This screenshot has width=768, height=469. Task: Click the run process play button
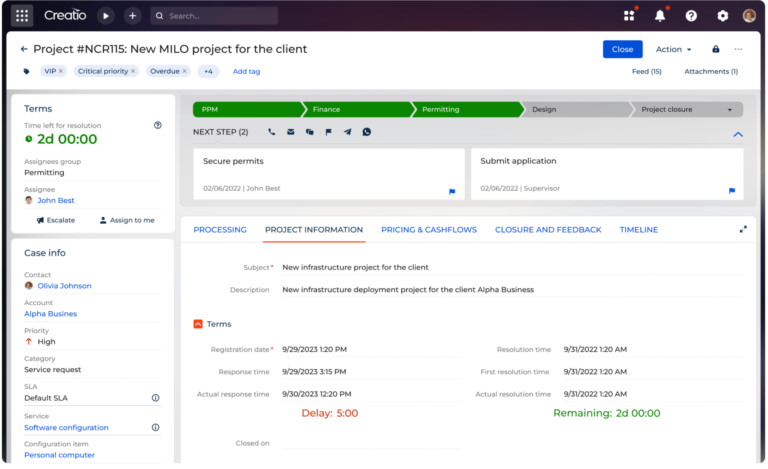click(x=105, y=16)
